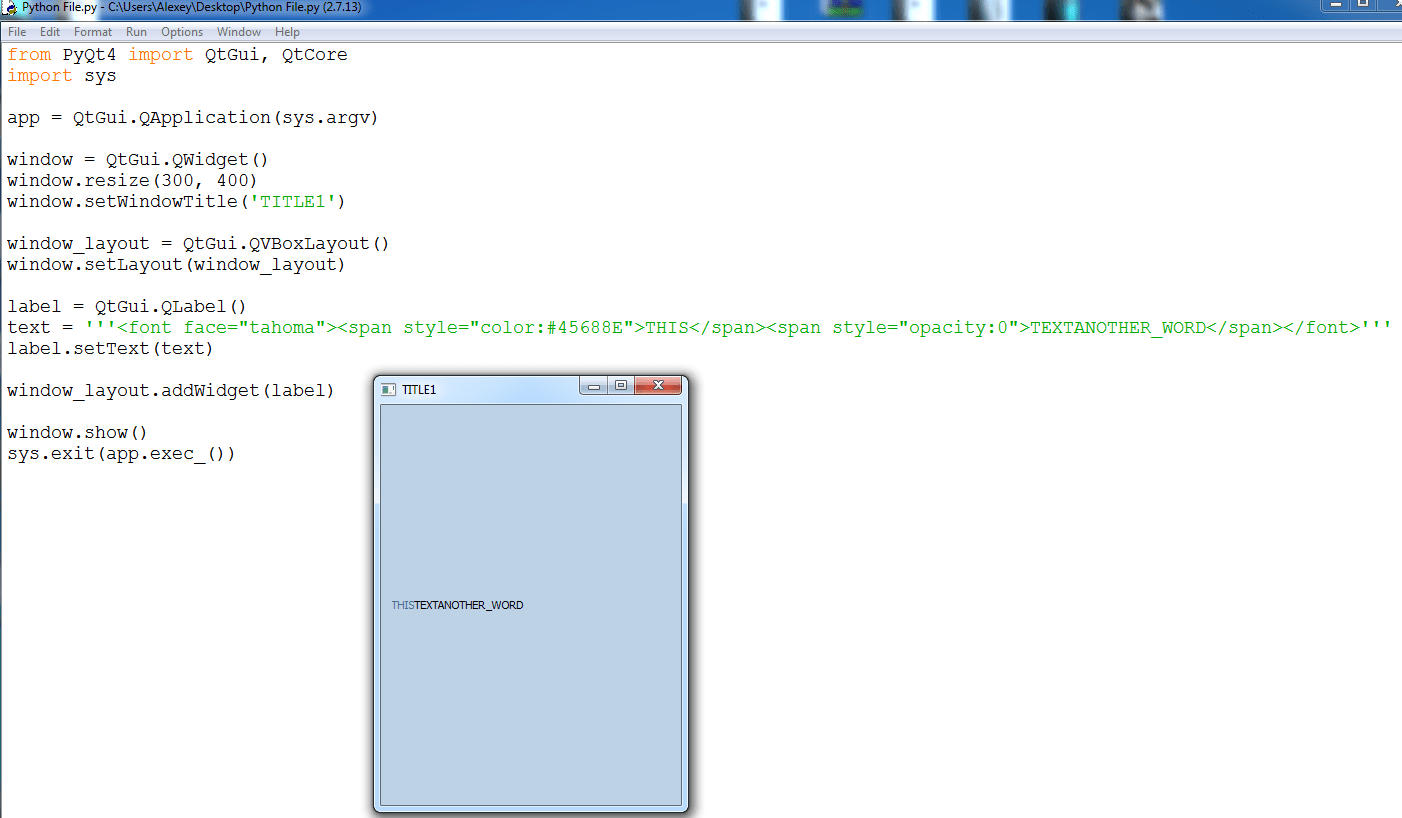Viewport: 1402px width, 818px height.
Task: Minimize the IDLE editor window
Action: 1336,7
